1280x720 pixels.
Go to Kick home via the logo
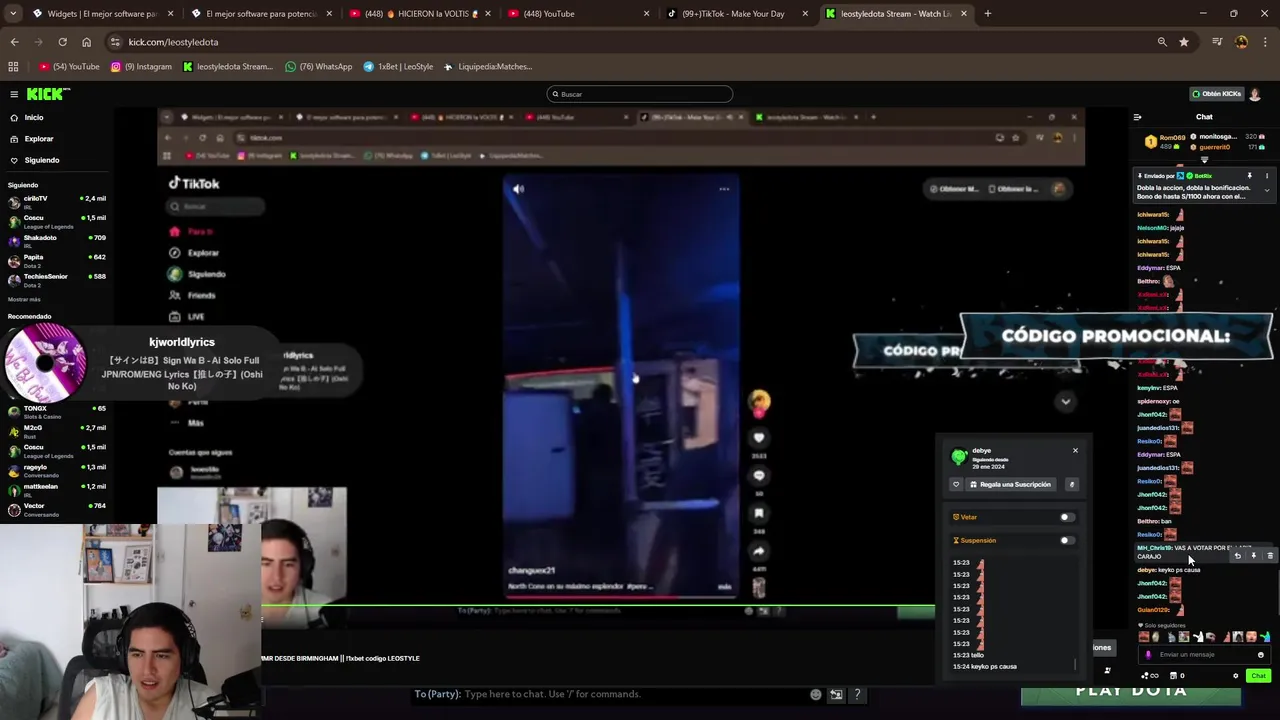click(48, 94)
